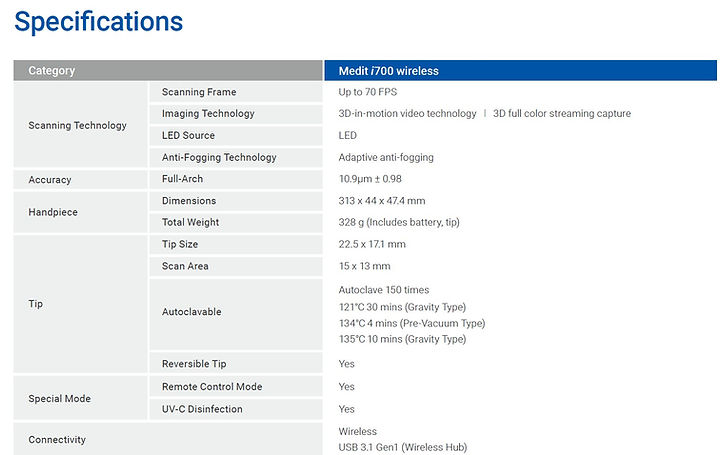Click 313 x 44 x 47.4 mm value
Image resolution: width=720 pixels, height=455 pixels.
point(382,201)
